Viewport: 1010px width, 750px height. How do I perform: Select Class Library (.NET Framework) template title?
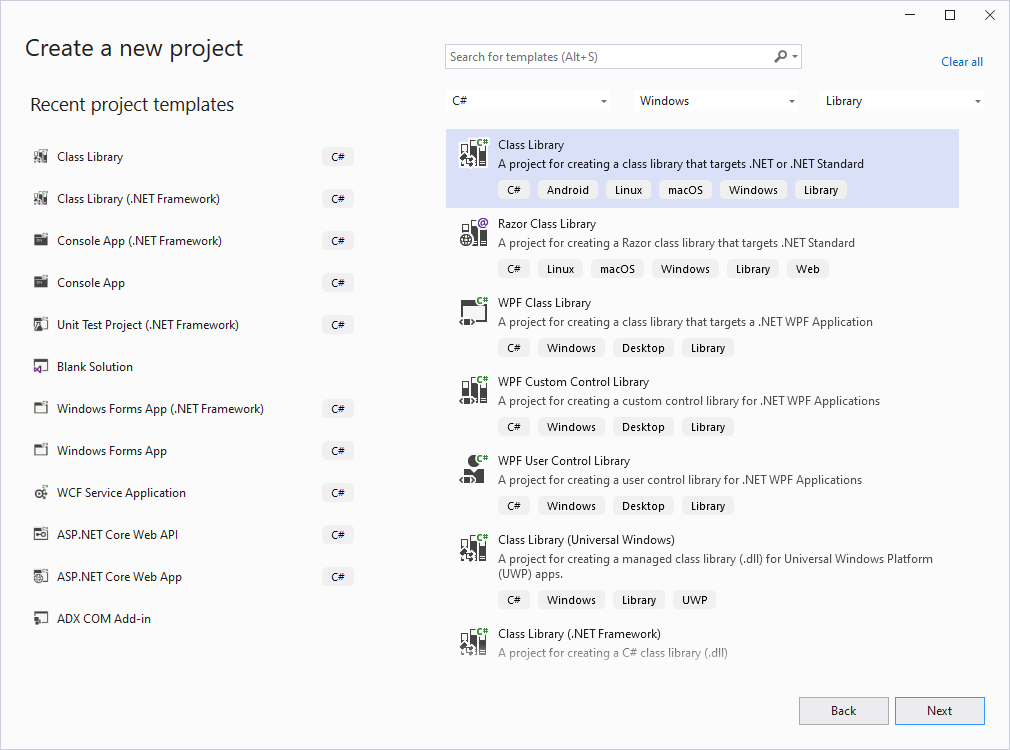pyautogui.click(x=579, y=634)
